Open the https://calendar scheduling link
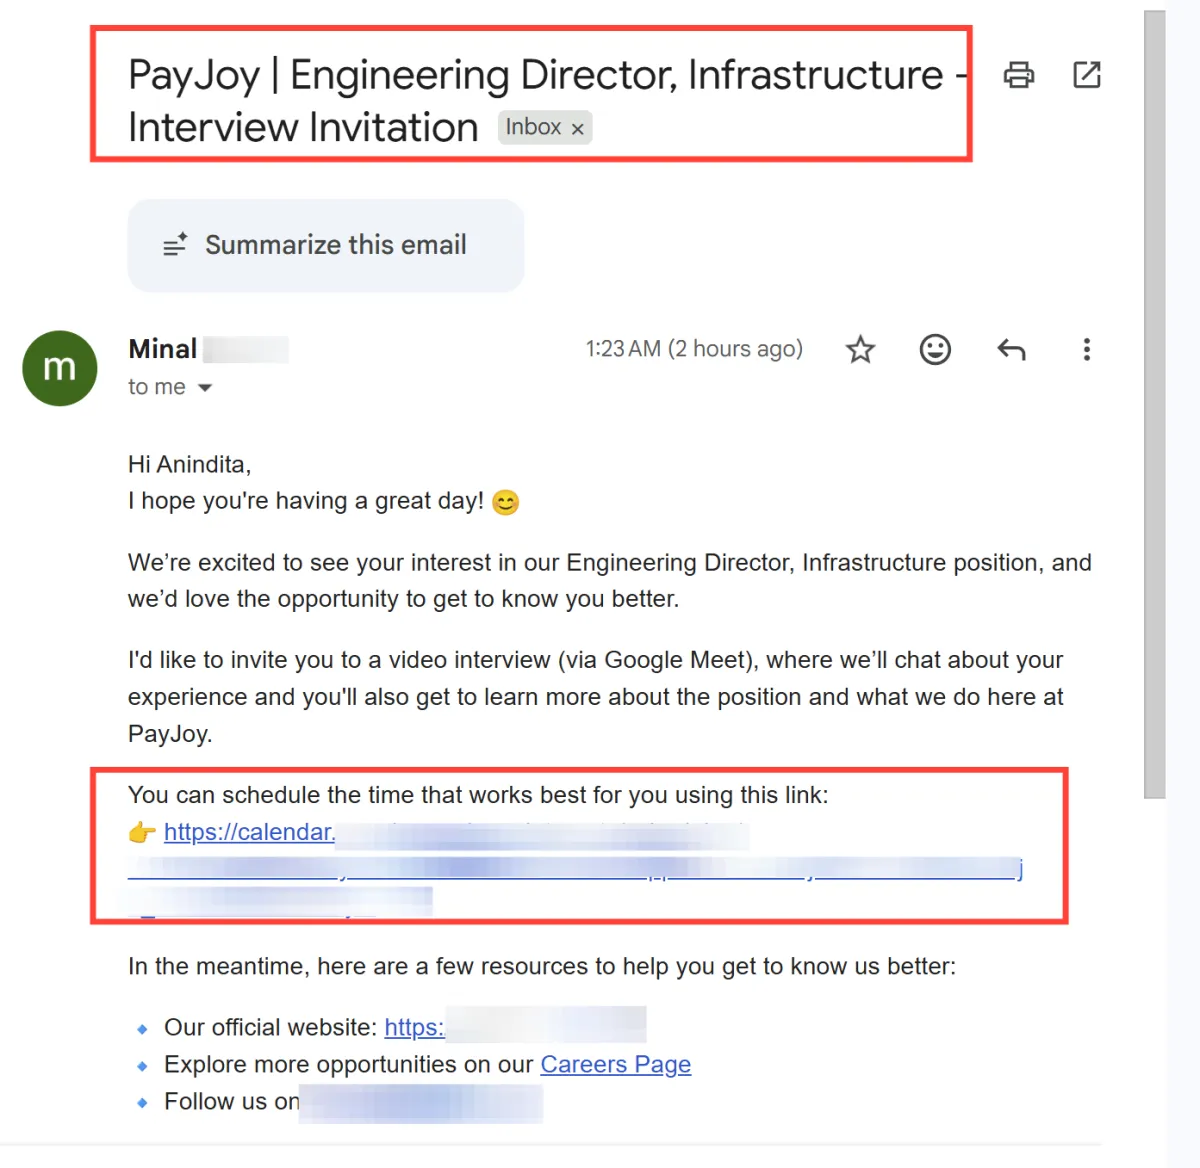The width and height of the screenshot is (1200, 1168). point(249,832)
